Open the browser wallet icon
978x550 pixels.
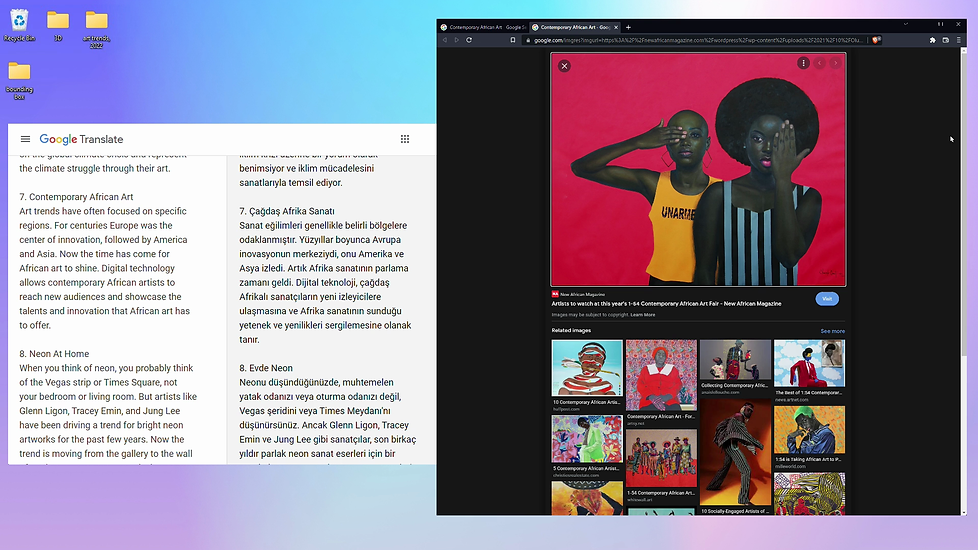(x=946, y=40)
